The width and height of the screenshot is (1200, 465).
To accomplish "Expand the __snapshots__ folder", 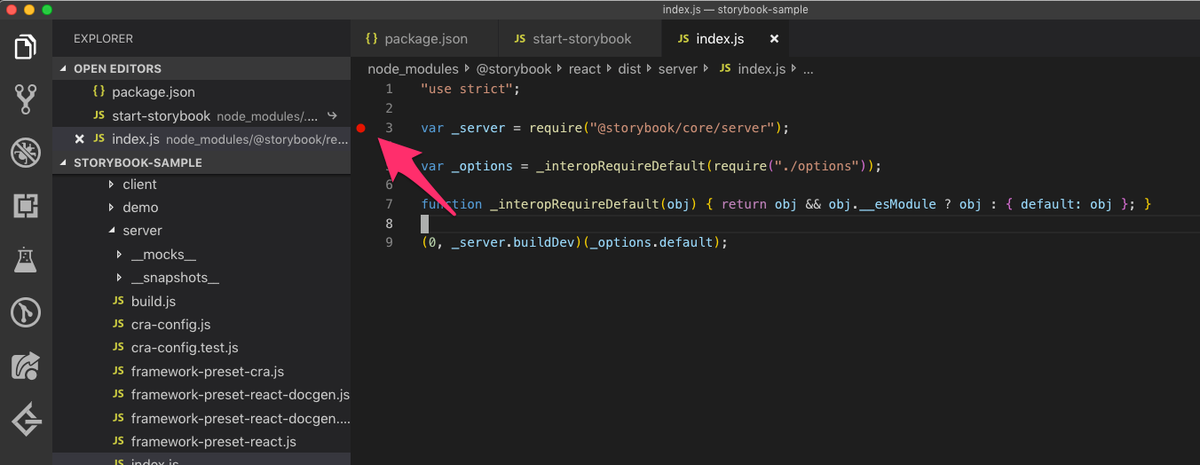I will click(x=120, y=278).
